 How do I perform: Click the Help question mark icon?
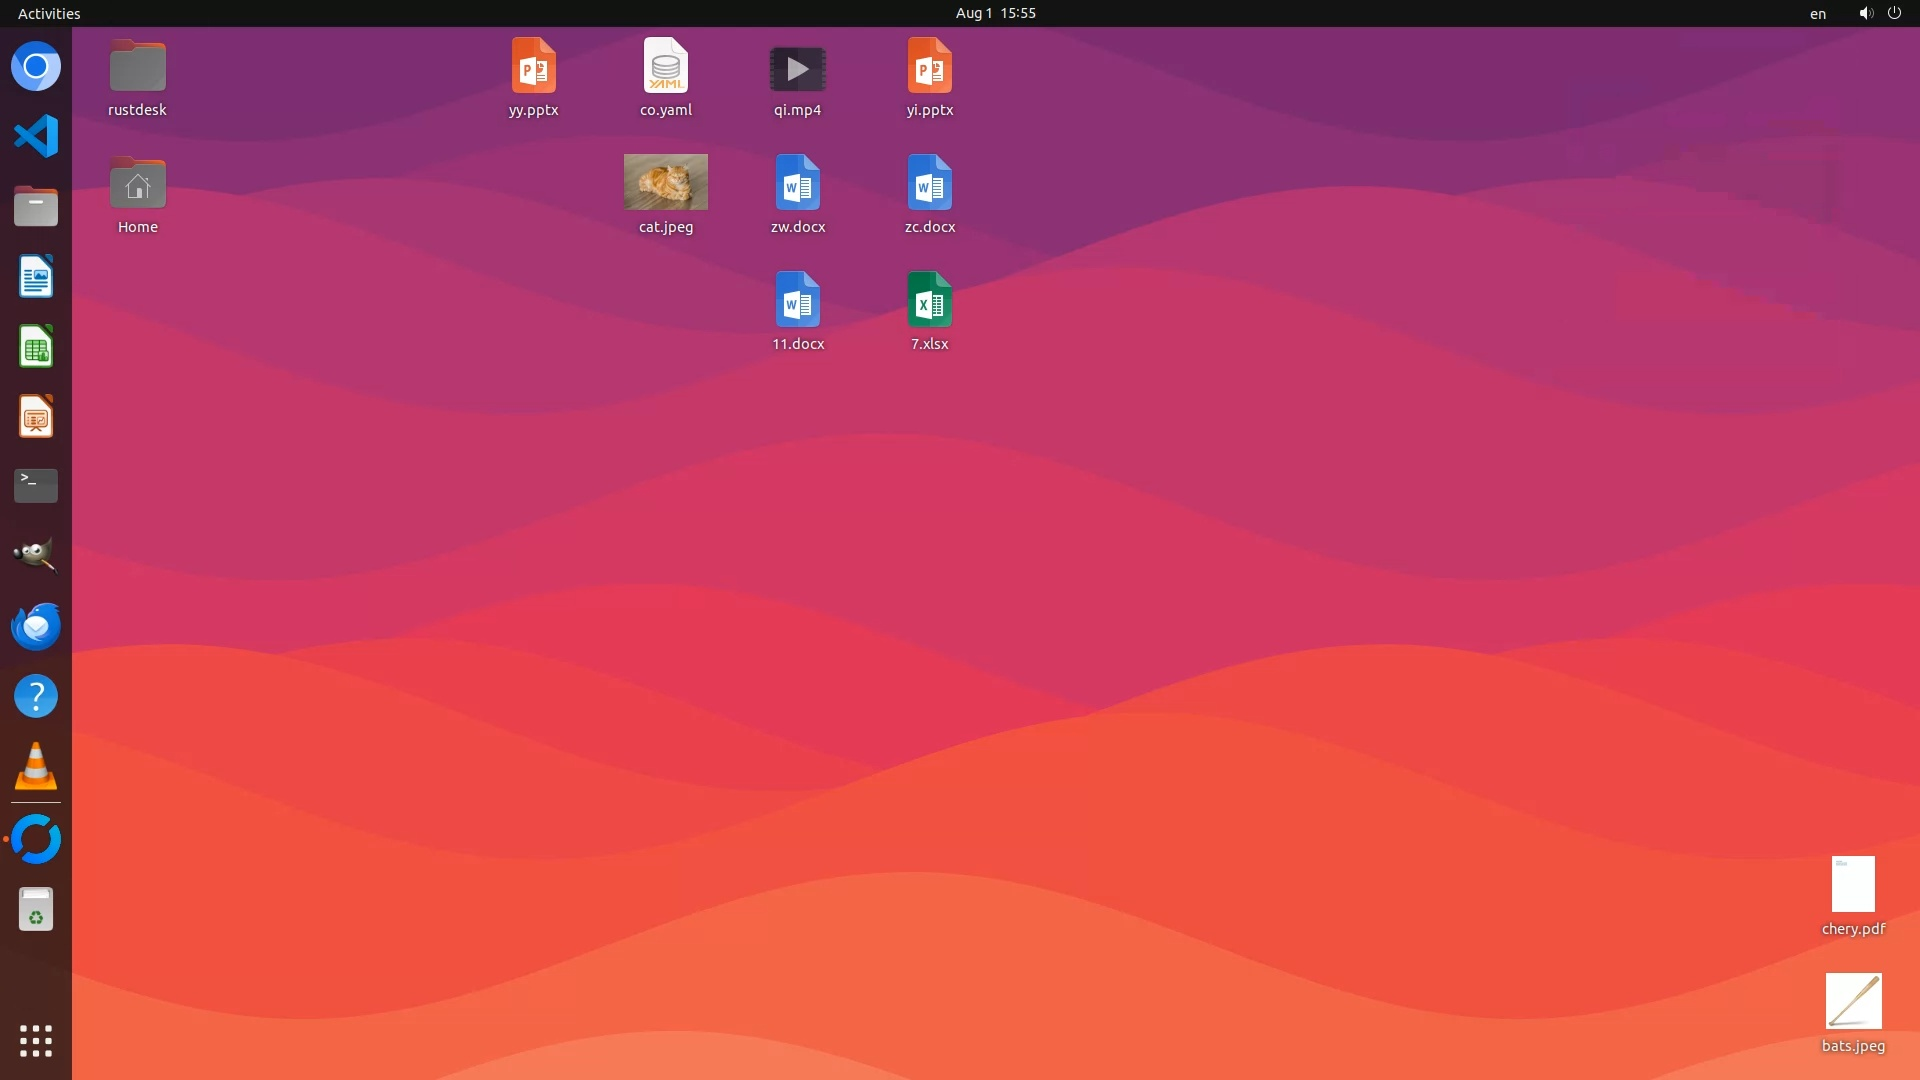pyautogui.click(x=36, y=696)
